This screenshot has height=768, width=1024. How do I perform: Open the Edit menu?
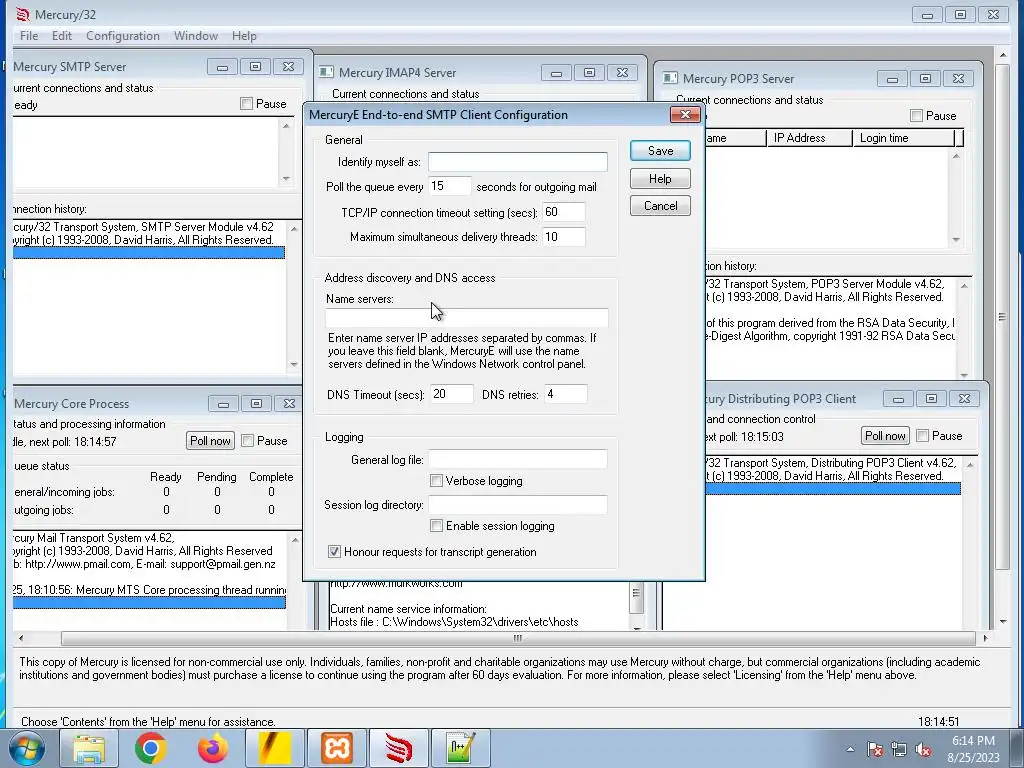(x=62, y=36)
